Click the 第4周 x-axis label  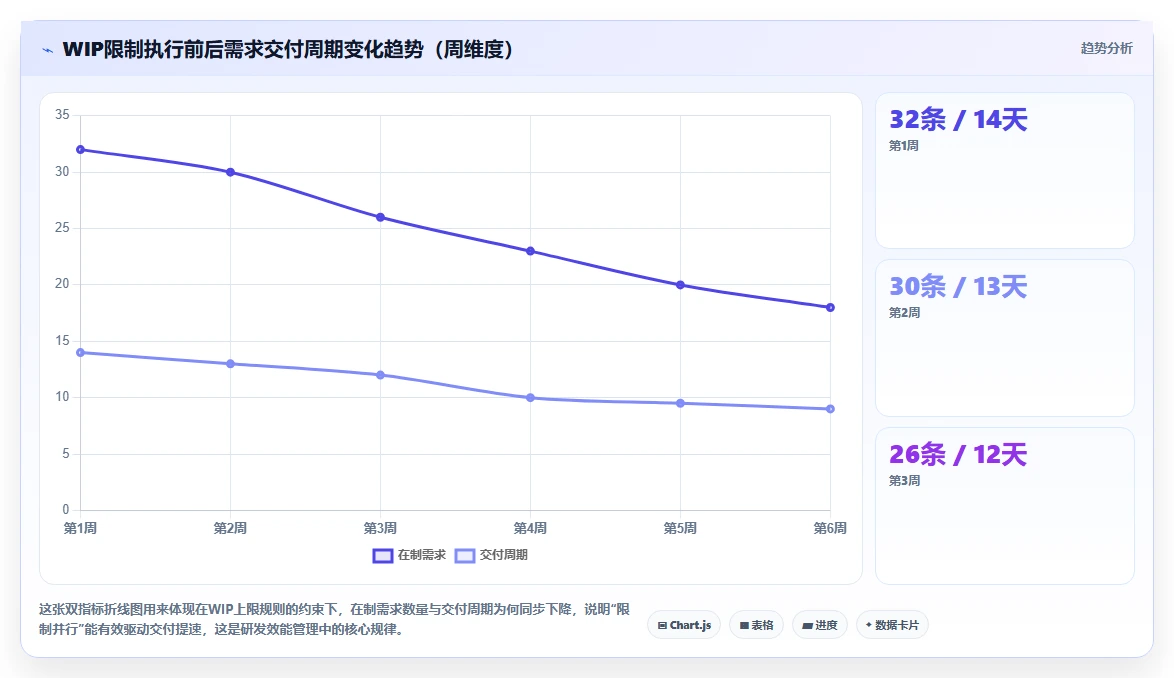click(x=530, y=528)
